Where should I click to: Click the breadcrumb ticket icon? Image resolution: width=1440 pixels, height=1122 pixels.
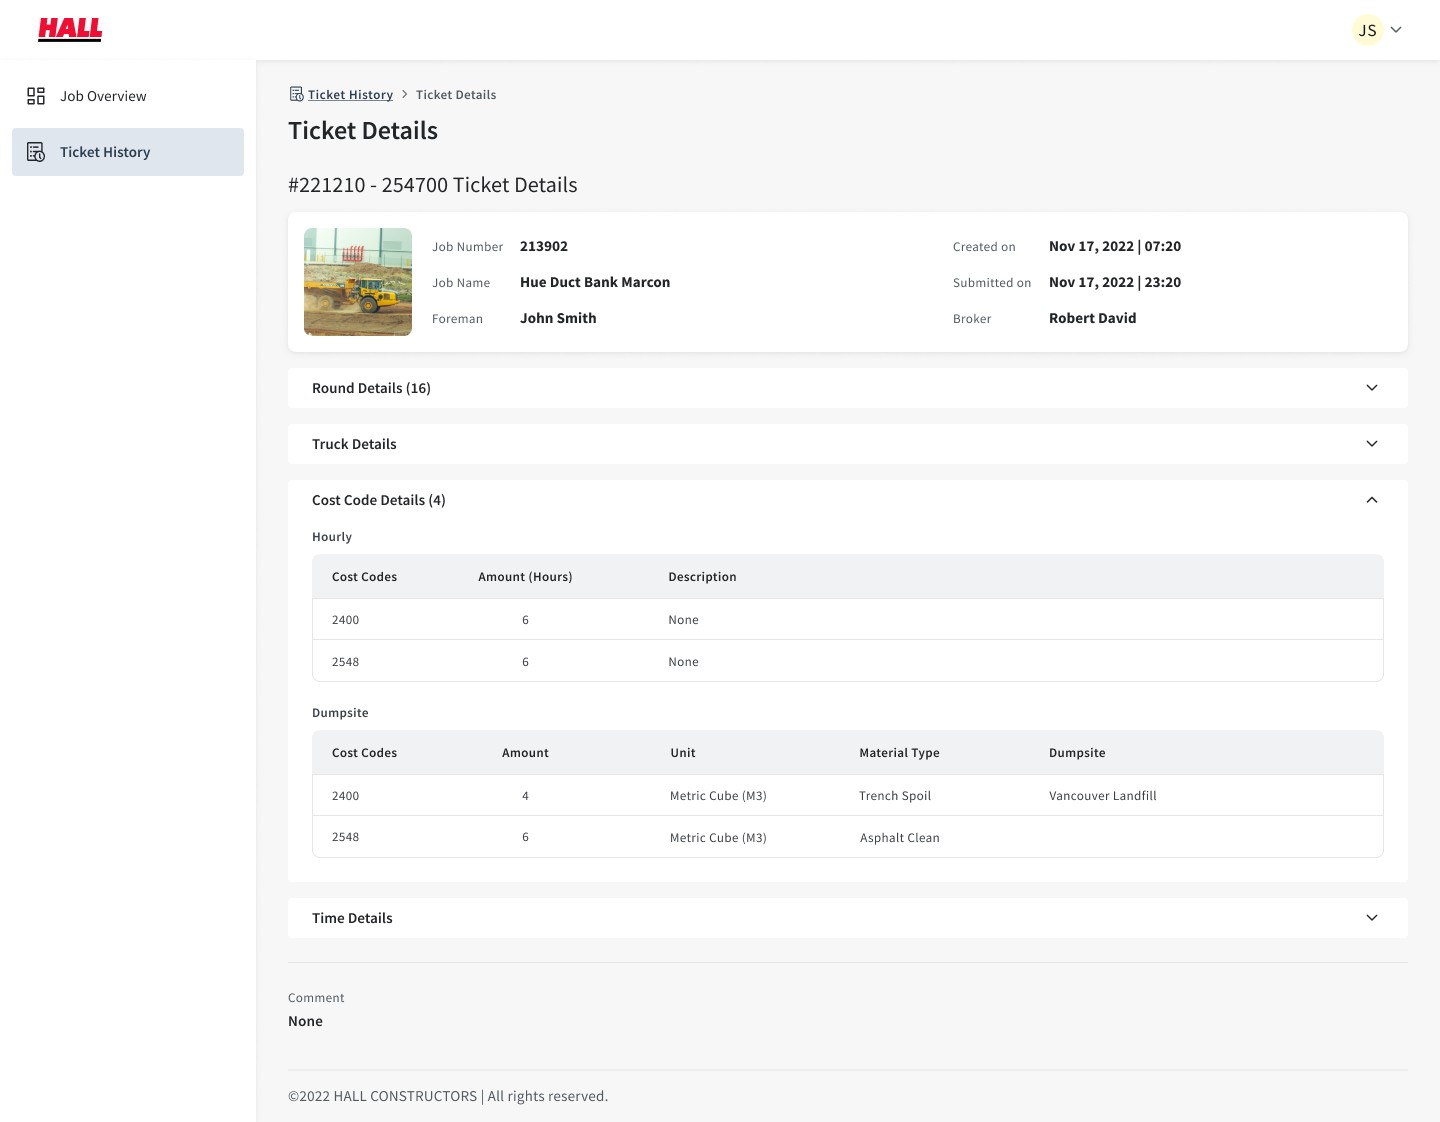(x=296, y=94)
